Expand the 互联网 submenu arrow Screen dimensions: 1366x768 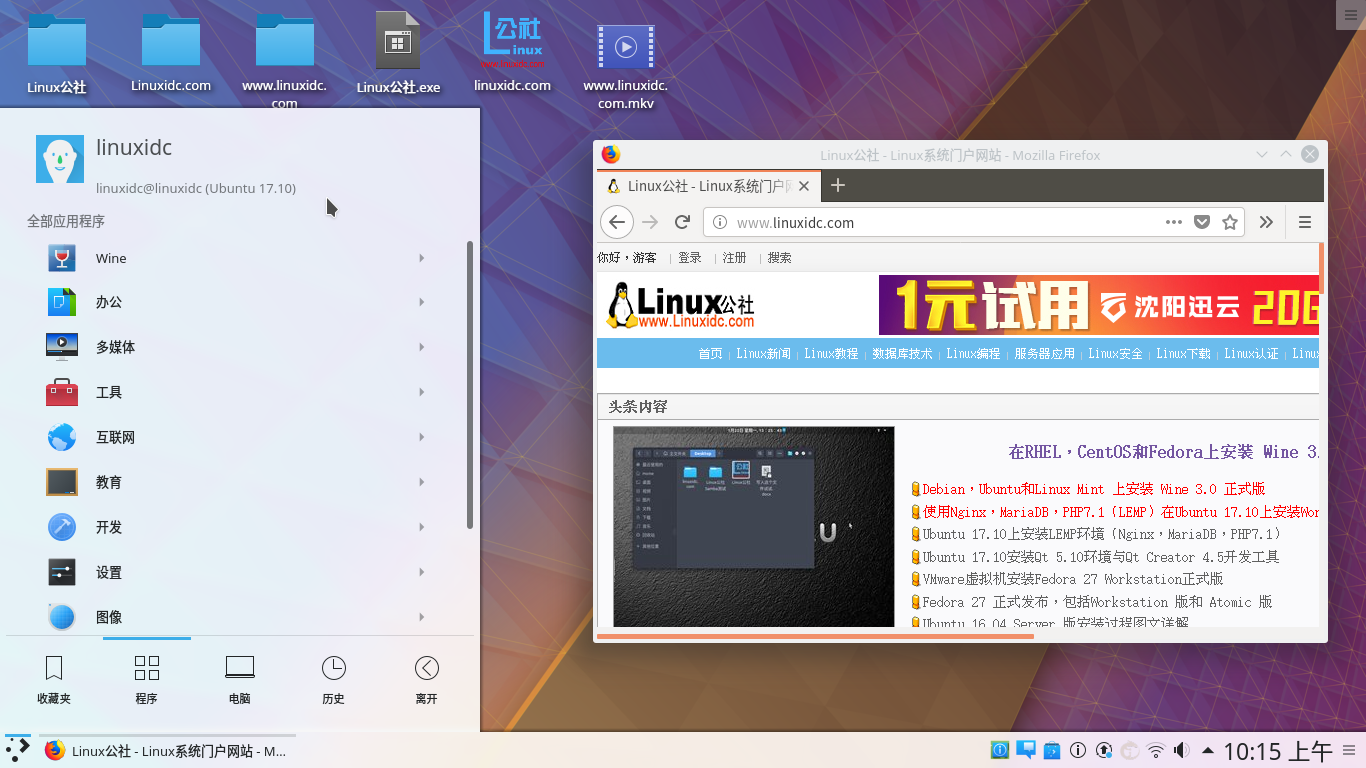(x=421, y=437)
